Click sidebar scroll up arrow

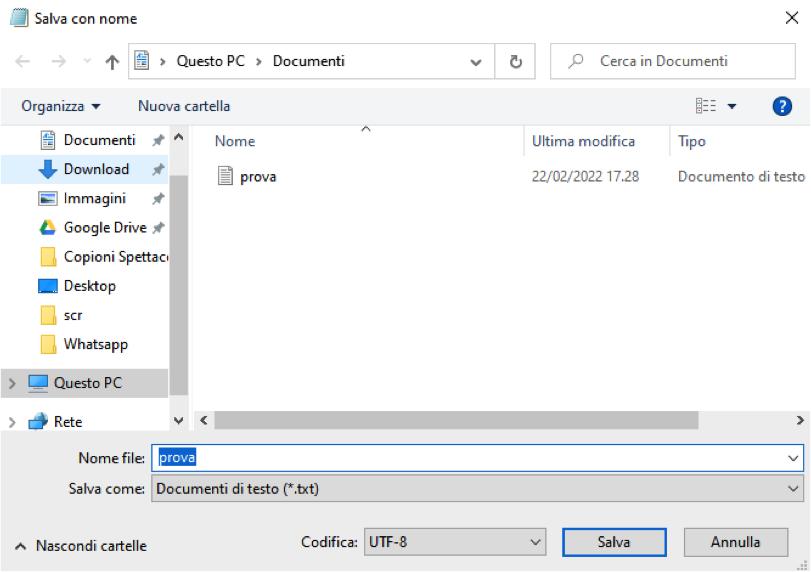179,138
